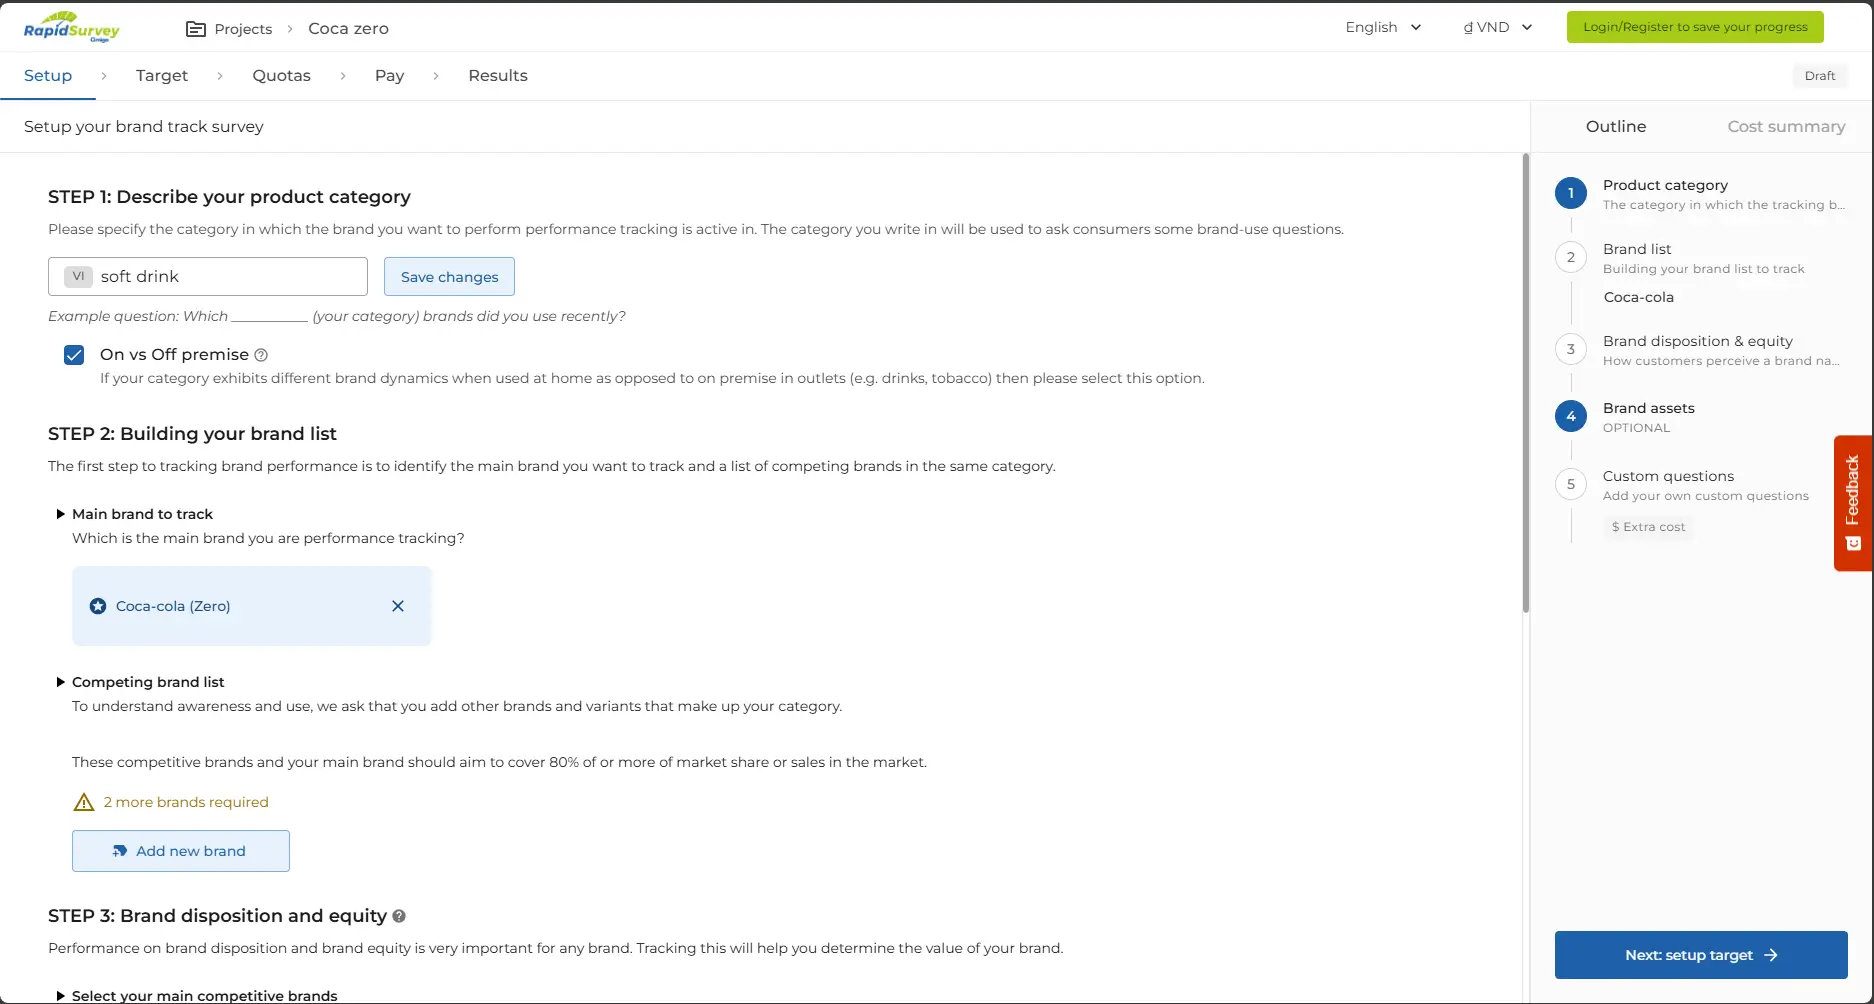Image resolution: width=1874 pixels, height=1004 pixels.
Task: Open the Projects breadcrumb link
Action: [243, 29]
